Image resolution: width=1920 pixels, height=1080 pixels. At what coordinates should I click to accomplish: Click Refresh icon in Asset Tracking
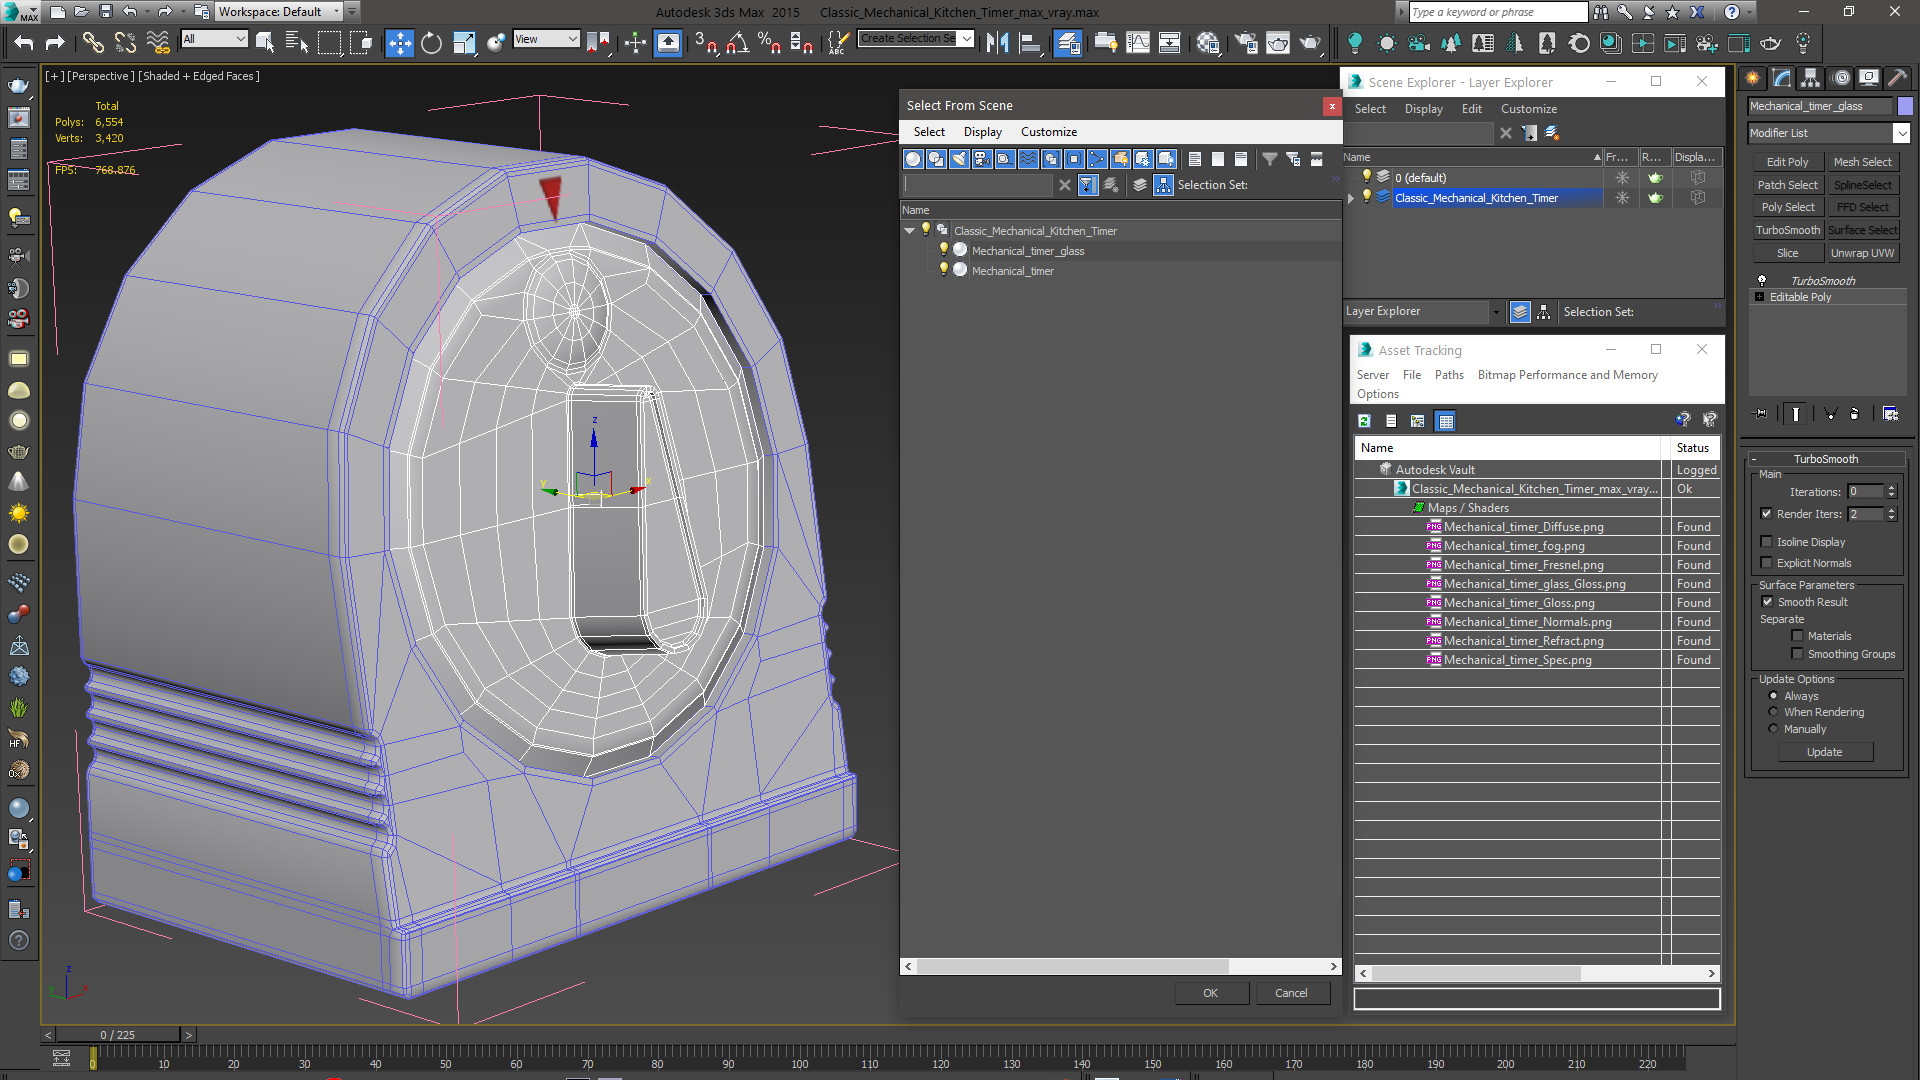1364,421
